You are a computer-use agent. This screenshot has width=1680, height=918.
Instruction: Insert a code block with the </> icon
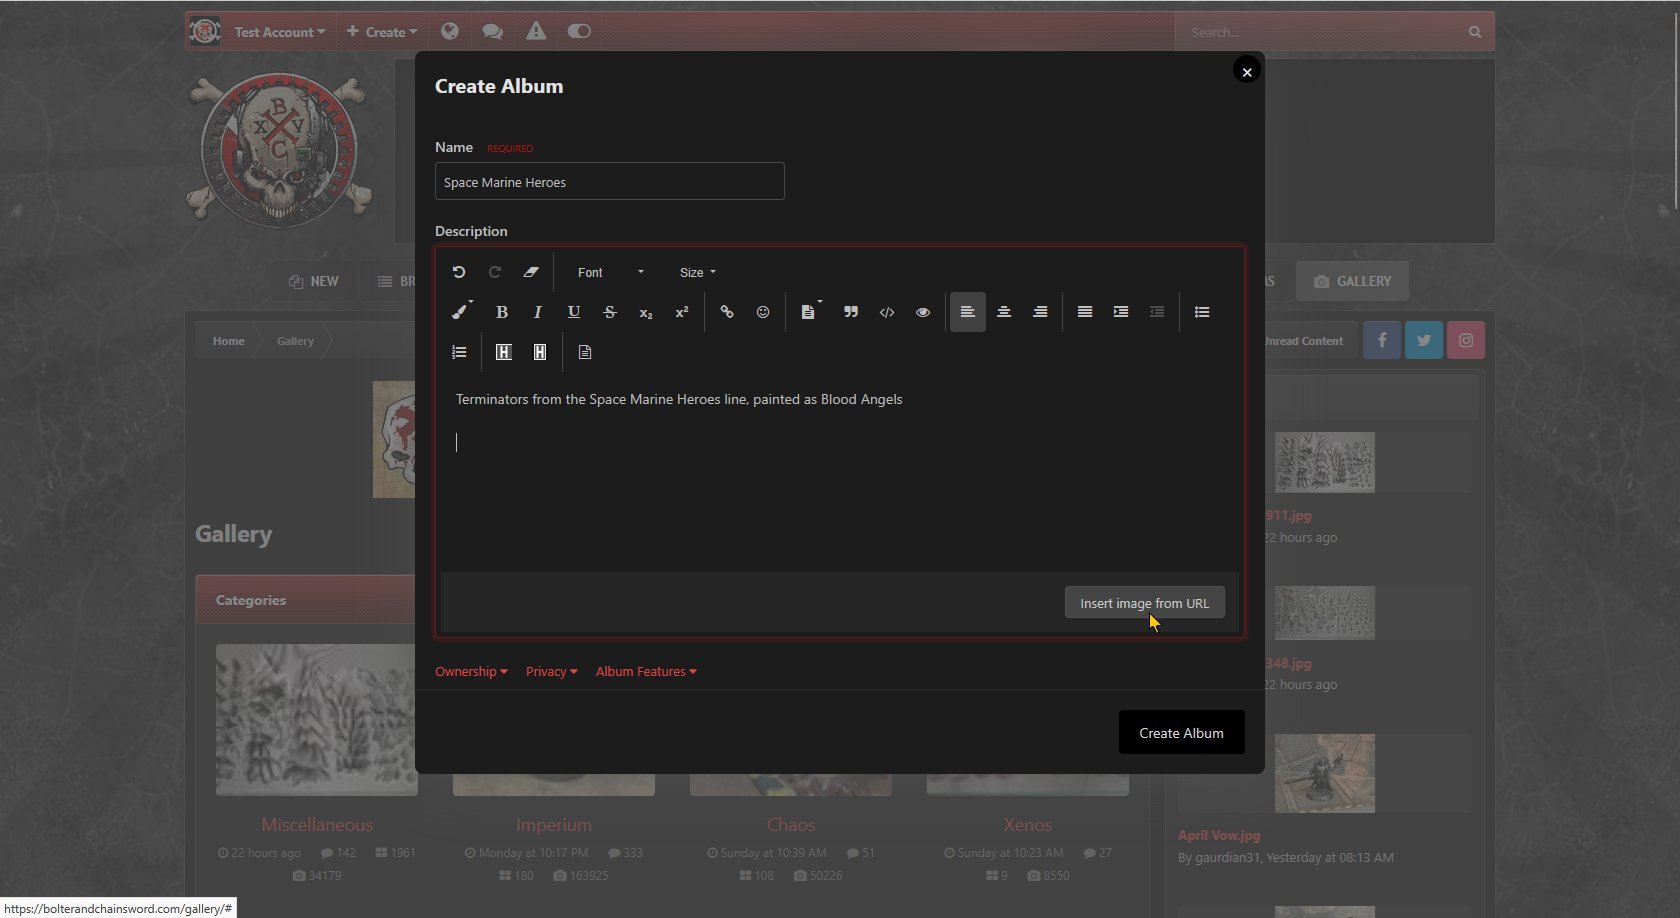click(x=887, y=312)
